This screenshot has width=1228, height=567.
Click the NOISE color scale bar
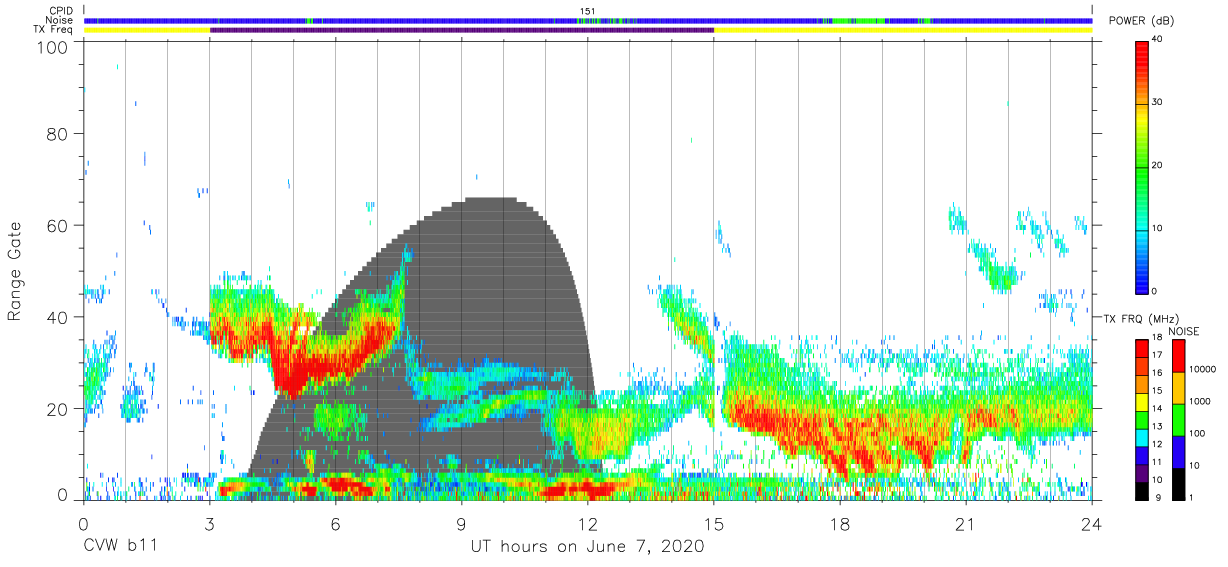(x=1177, y=419)
